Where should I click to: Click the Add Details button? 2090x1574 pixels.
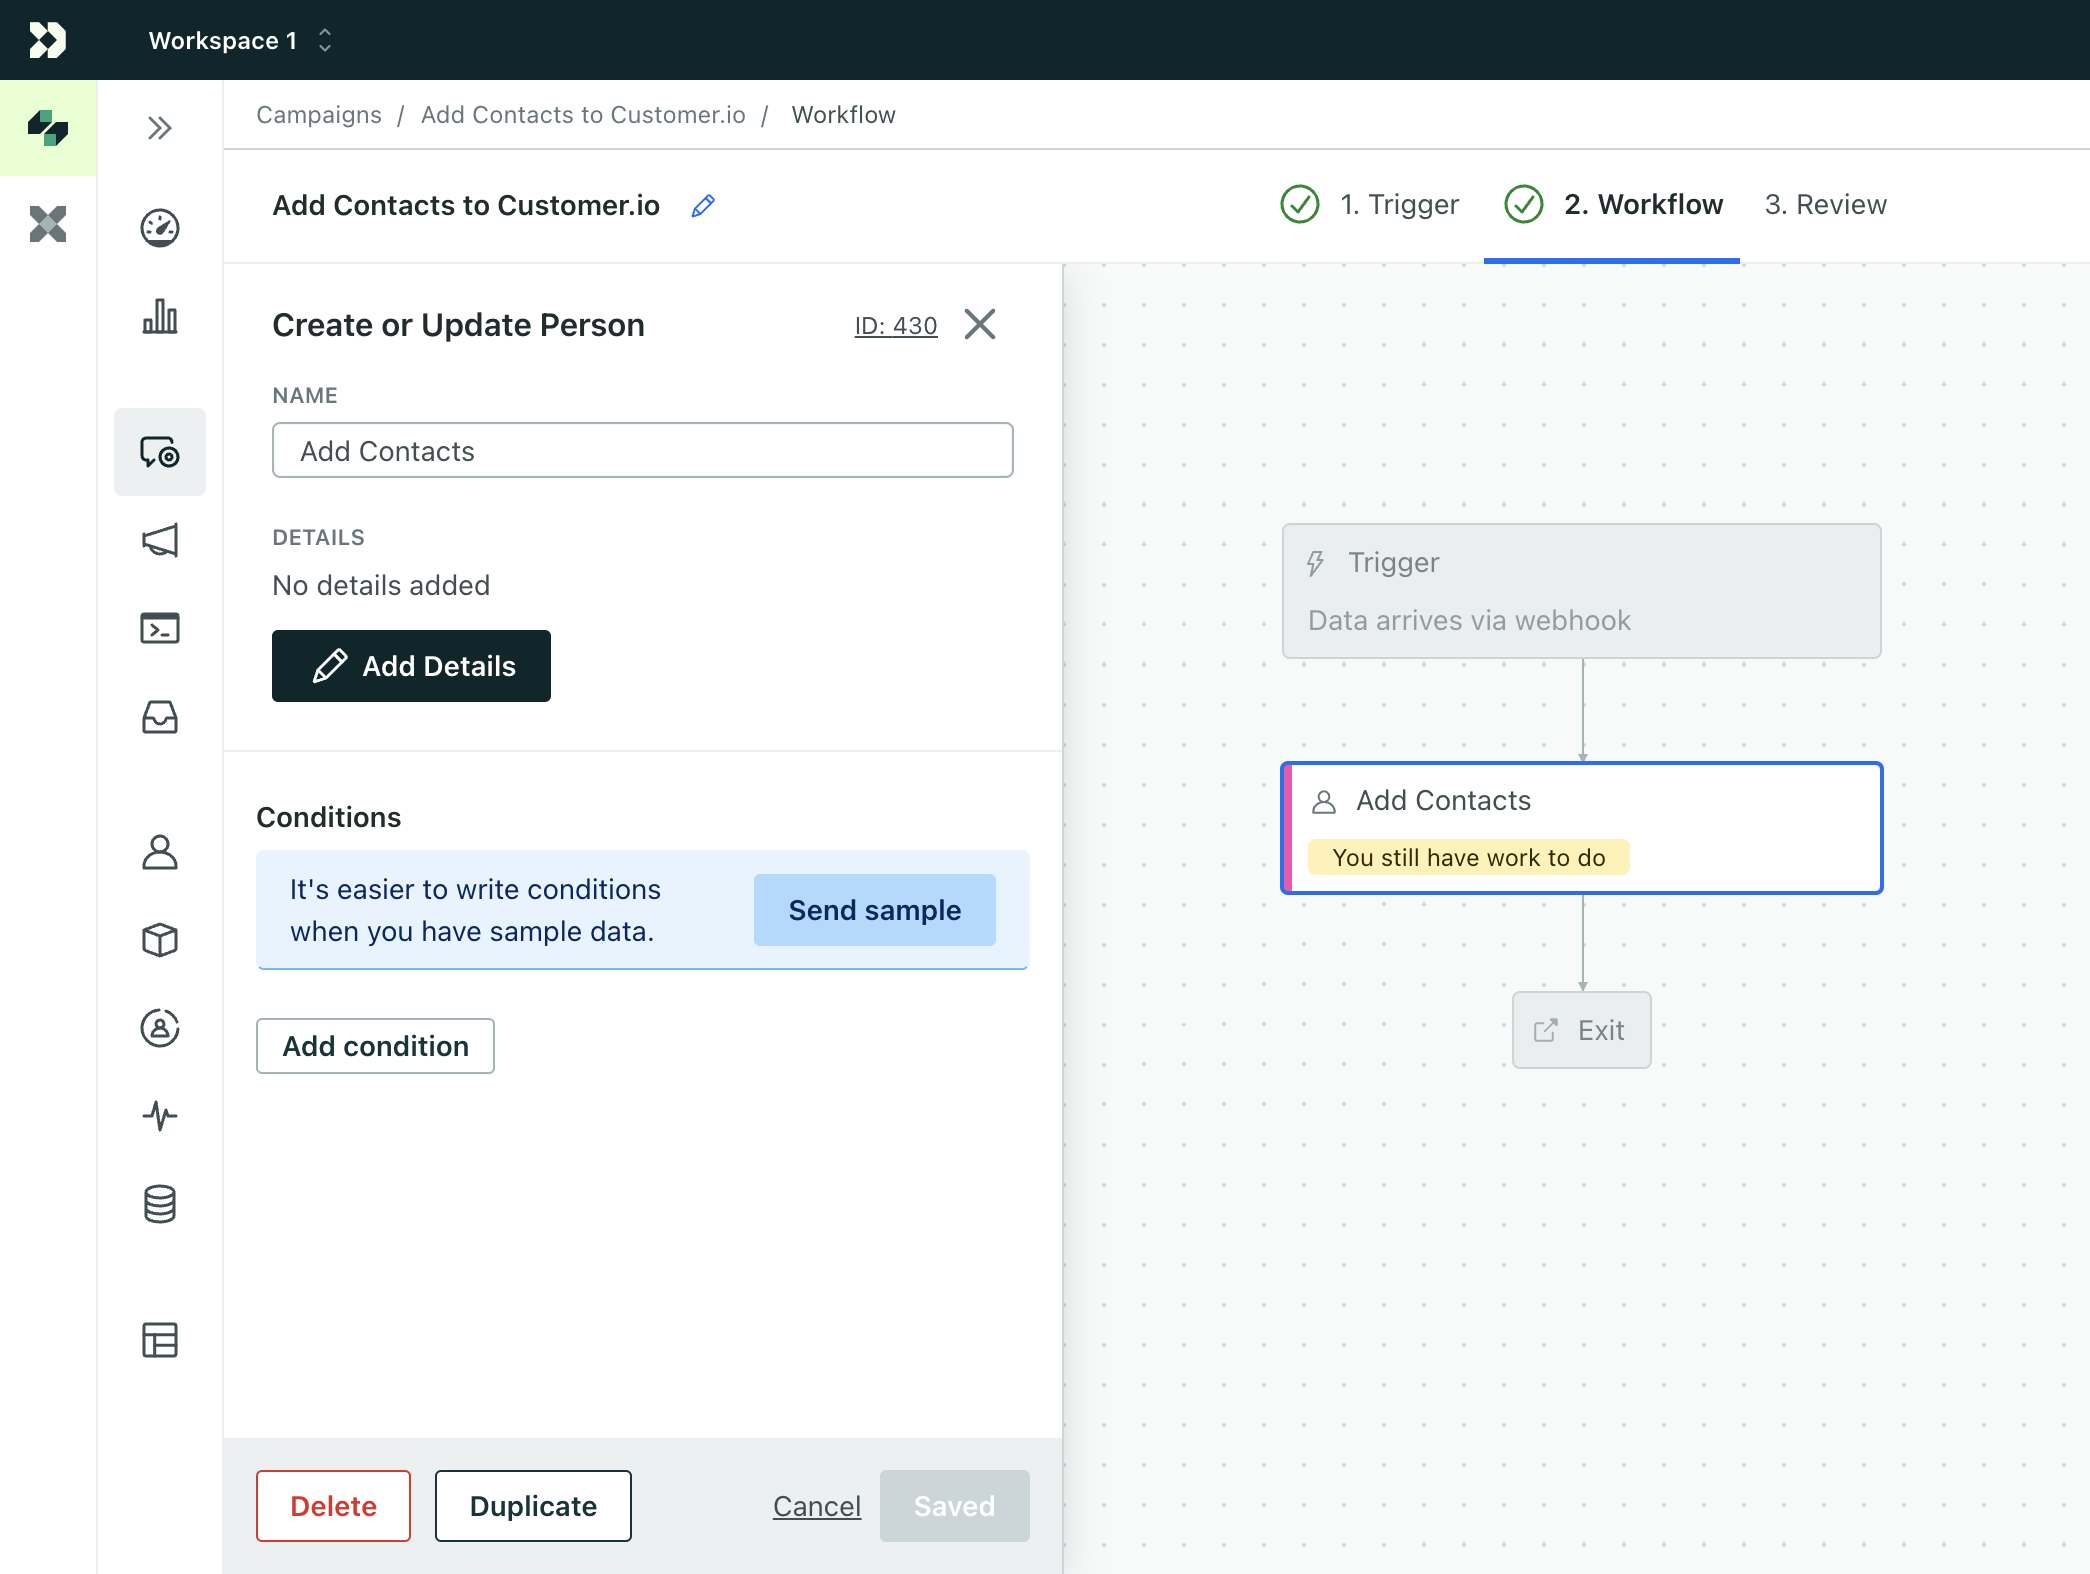tap(411, 666)
